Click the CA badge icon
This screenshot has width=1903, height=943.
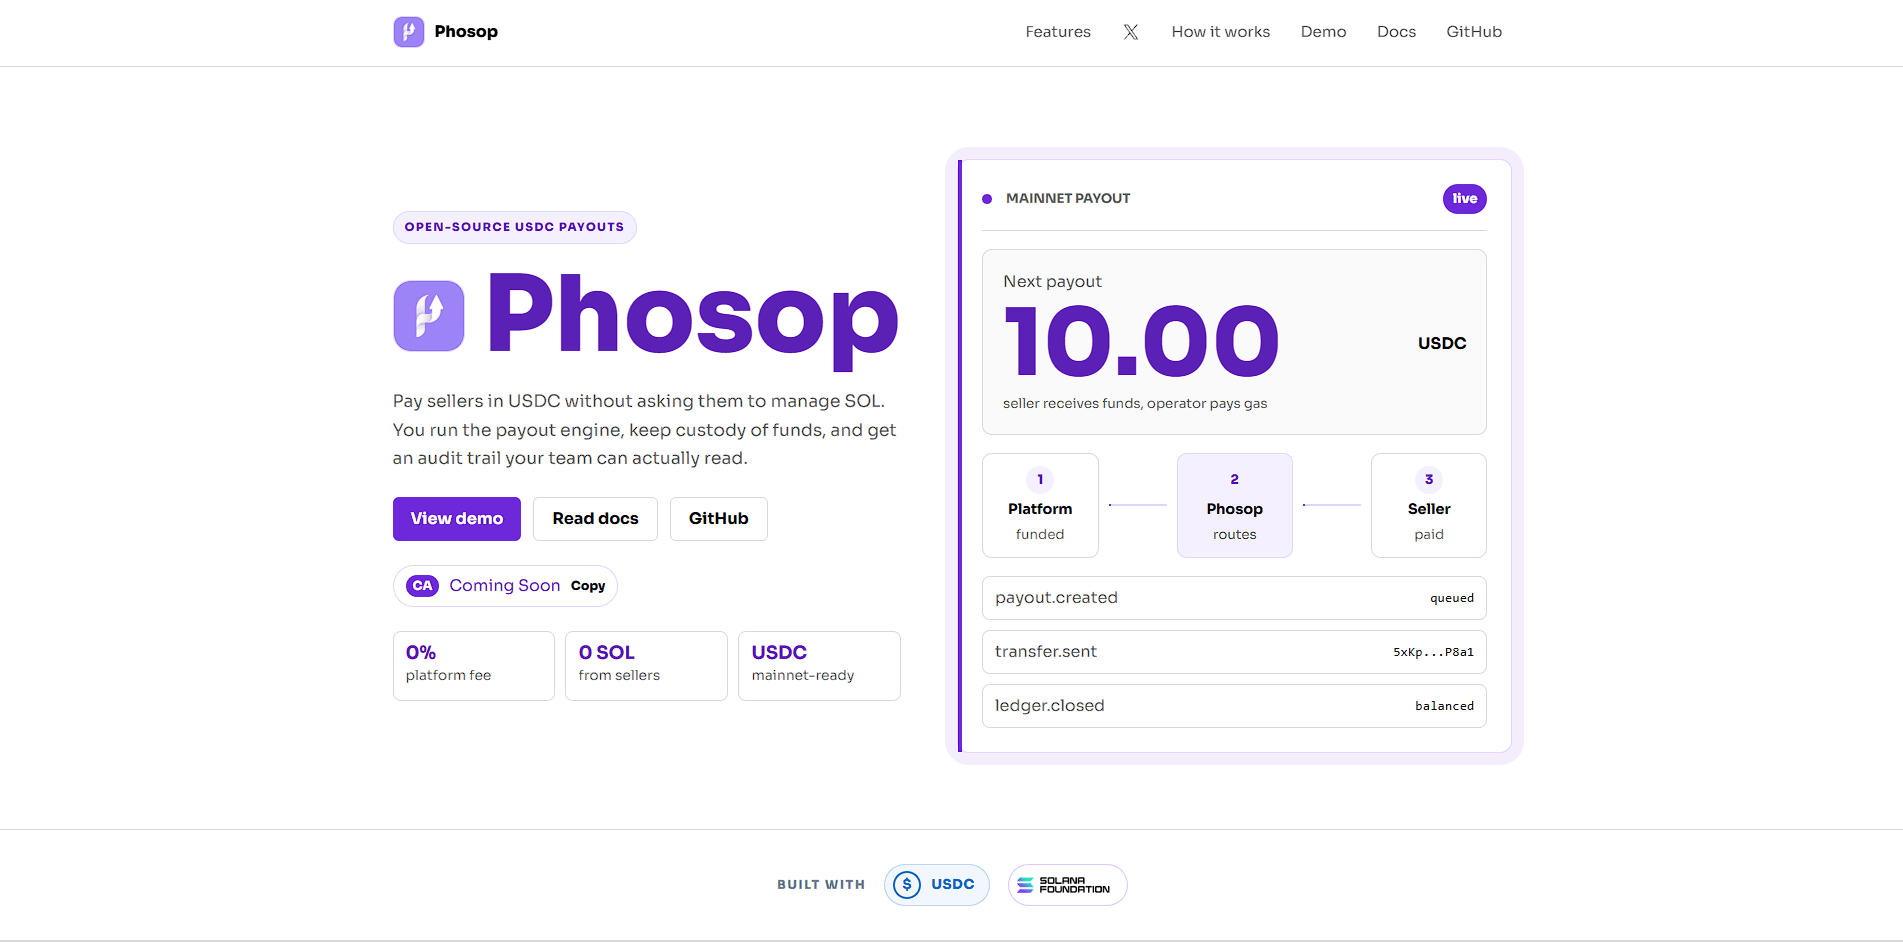pyautogui.click(x=422, y=586)
